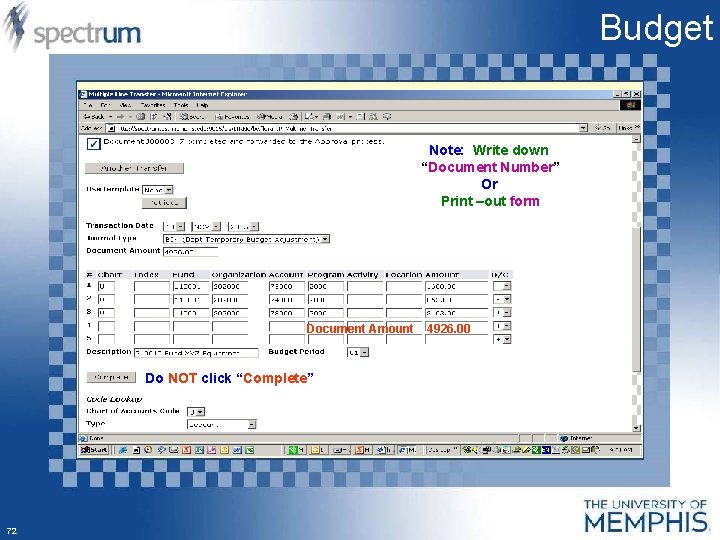The height and width of the screenshot is (540, 720).
Task: Click the taskbar clock
Action: click(621, 450)
